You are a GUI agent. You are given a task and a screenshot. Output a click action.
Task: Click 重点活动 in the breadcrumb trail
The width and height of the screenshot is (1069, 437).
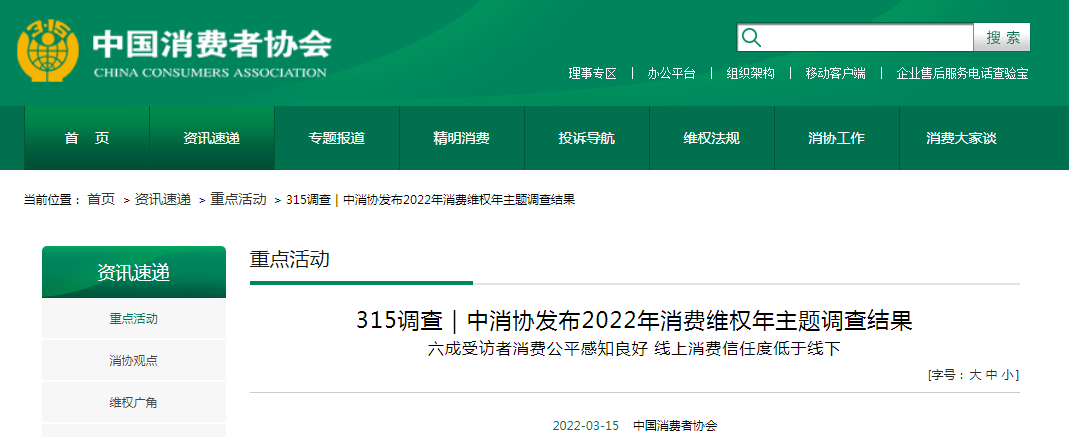click(x=238, y=200)
